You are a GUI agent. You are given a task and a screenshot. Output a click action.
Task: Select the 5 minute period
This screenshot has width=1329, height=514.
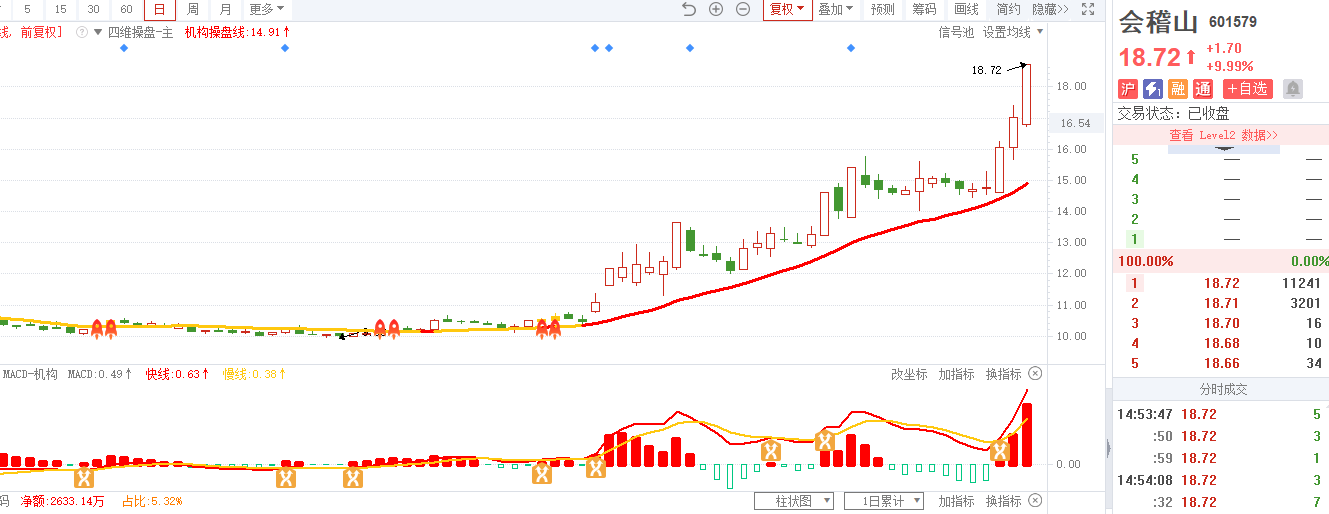pyautogui.click(x=28, y=9)
